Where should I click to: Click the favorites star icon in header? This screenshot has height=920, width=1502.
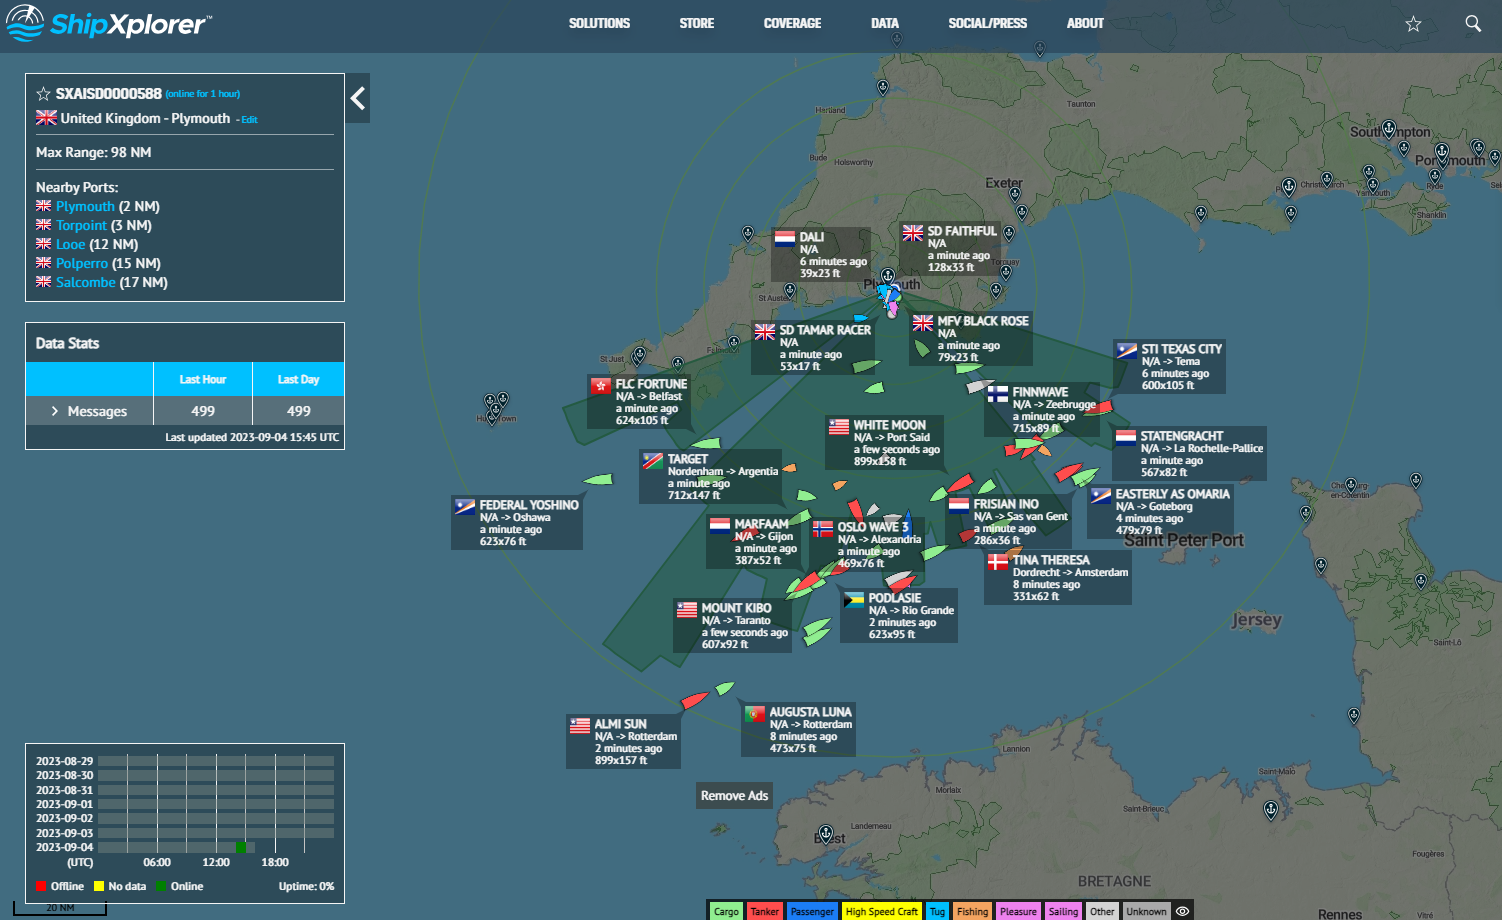coord(1413,24)
